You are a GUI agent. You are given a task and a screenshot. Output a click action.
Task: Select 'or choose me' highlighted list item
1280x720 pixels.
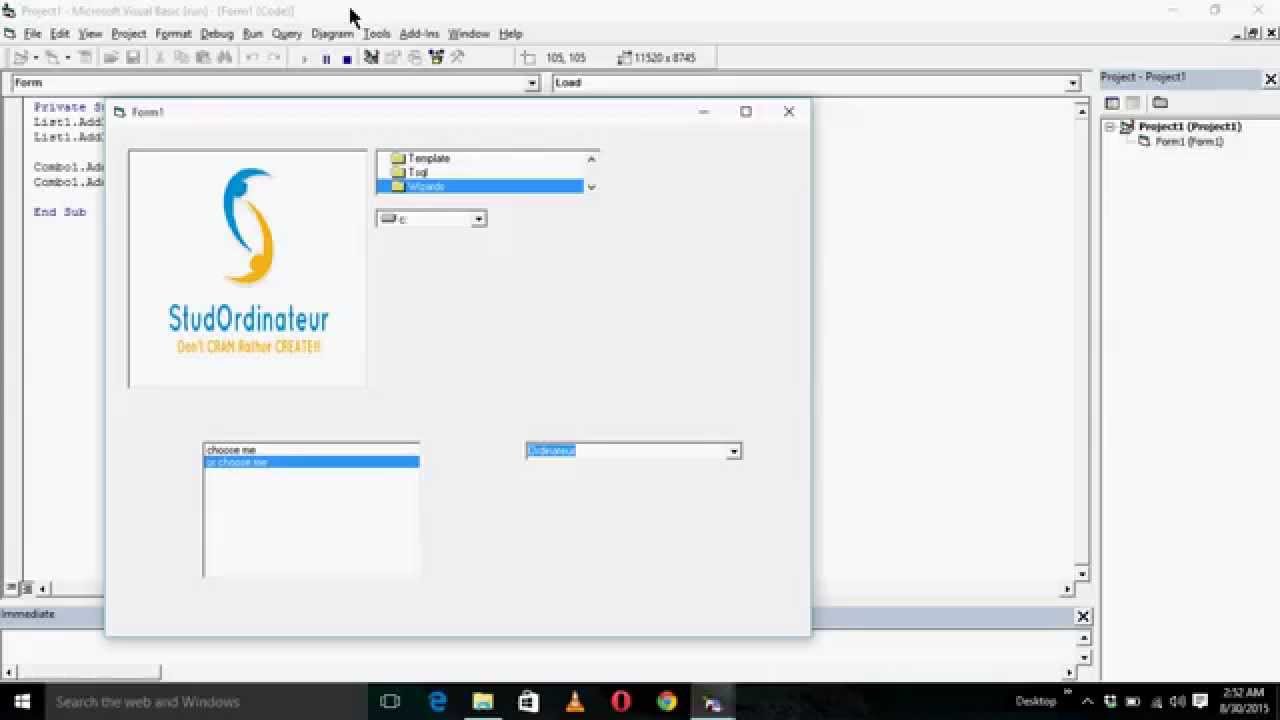point(311,462)
